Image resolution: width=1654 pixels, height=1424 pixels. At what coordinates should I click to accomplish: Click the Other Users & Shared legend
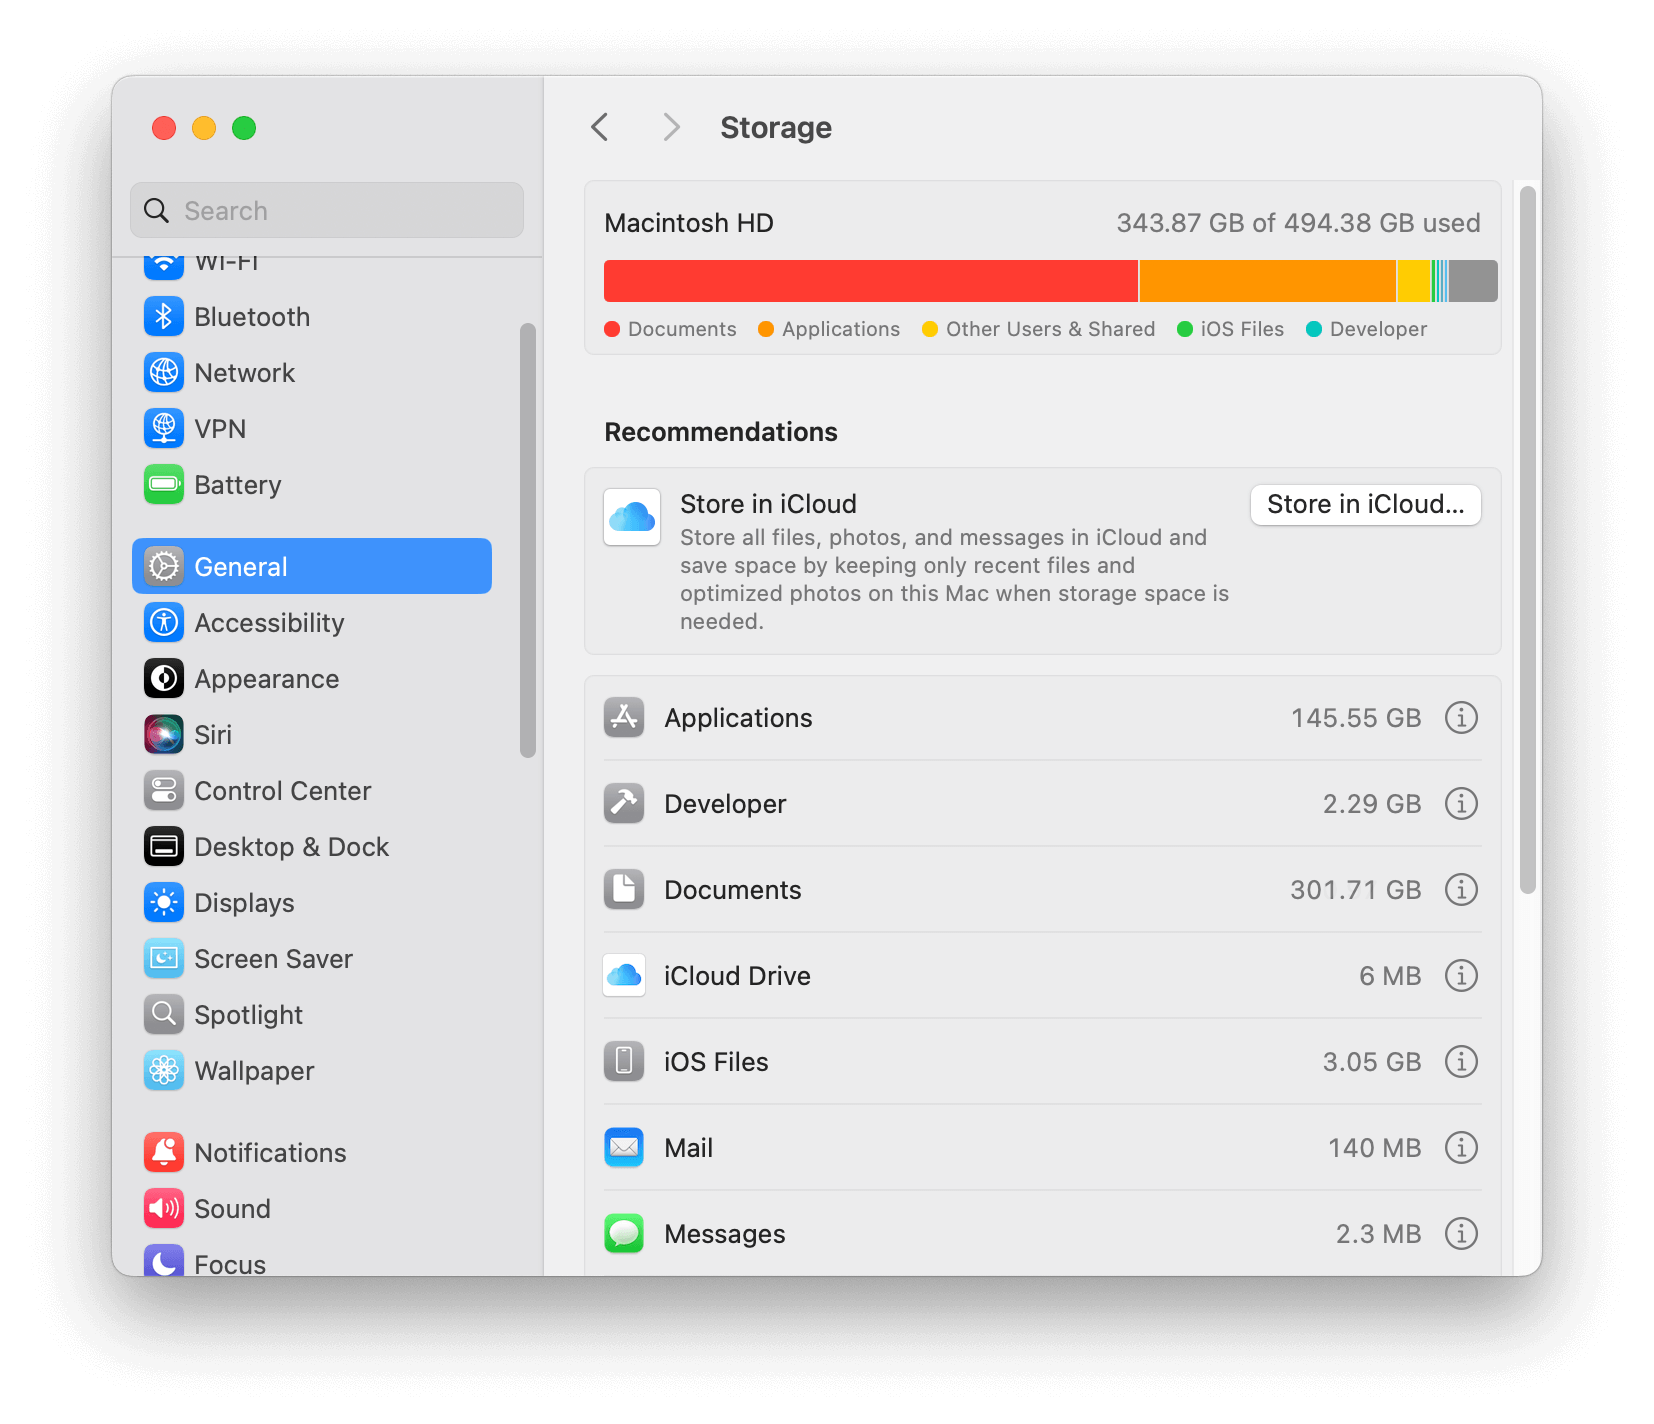pyautogui.click(x=1050, y=329)
